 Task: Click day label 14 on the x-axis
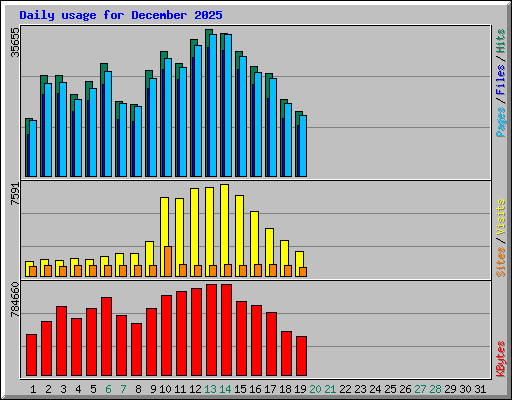[x=225, y=389]
